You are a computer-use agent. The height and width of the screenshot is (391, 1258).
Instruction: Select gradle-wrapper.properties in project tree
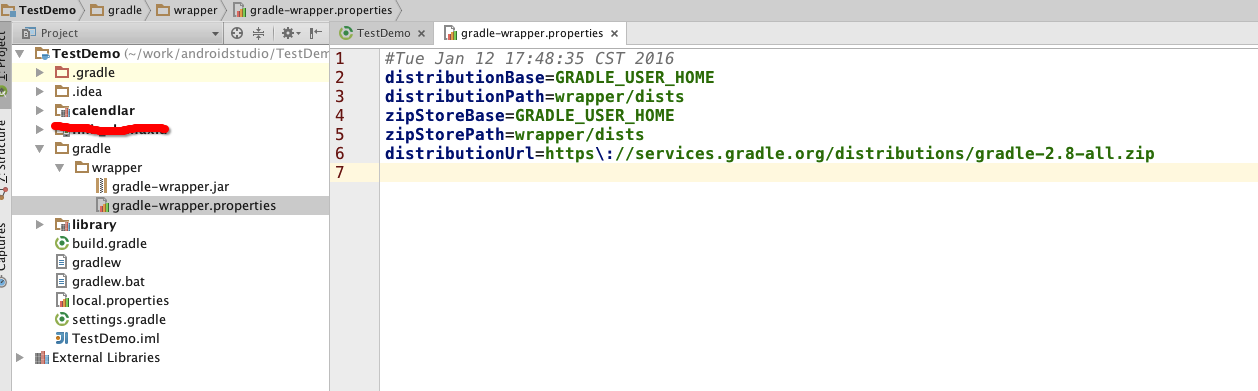[x=194, y=205]
